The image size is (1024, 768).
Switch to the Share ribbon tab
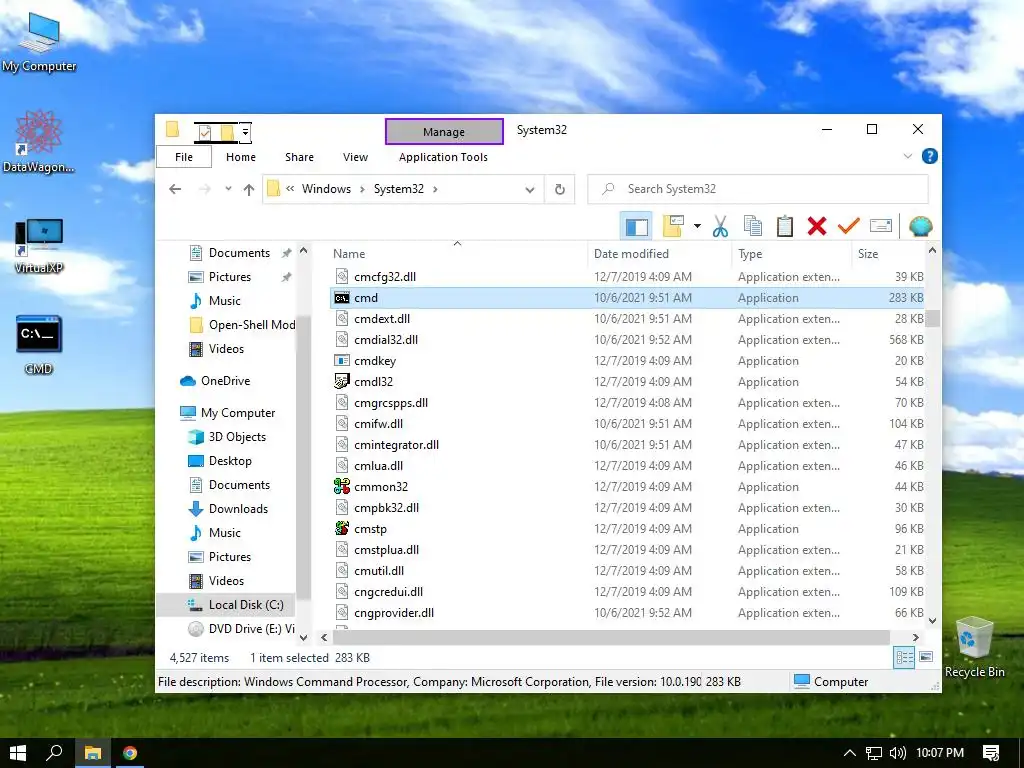click(299, 157)
